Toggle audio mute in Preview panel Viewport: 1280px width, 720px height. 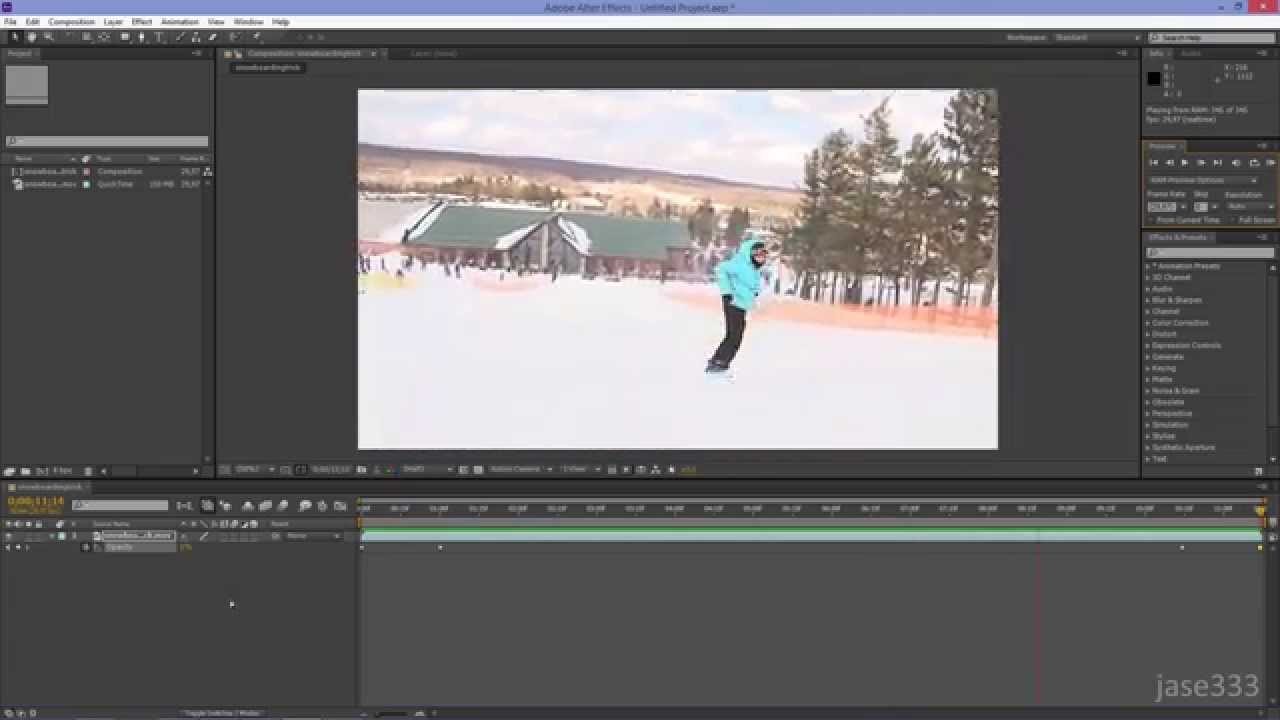[1236, 163]
